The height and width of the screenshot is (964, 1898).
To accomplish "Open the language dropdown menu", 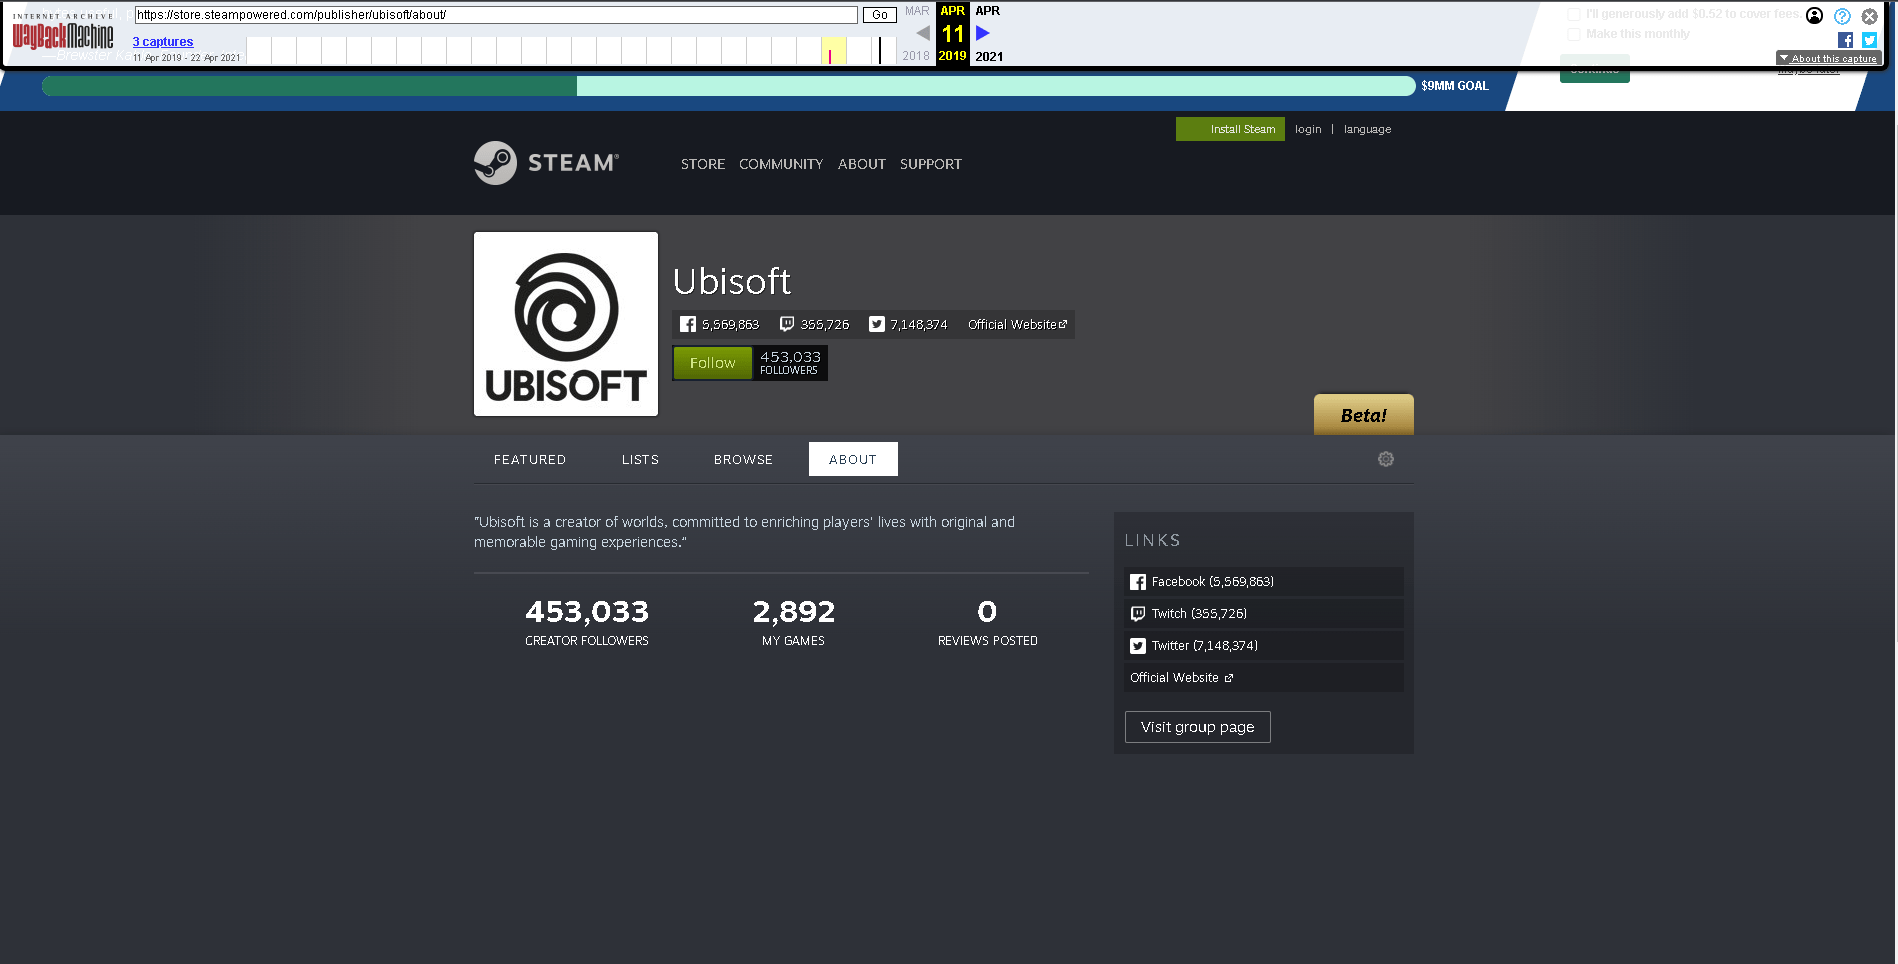I will (1367, 129).
